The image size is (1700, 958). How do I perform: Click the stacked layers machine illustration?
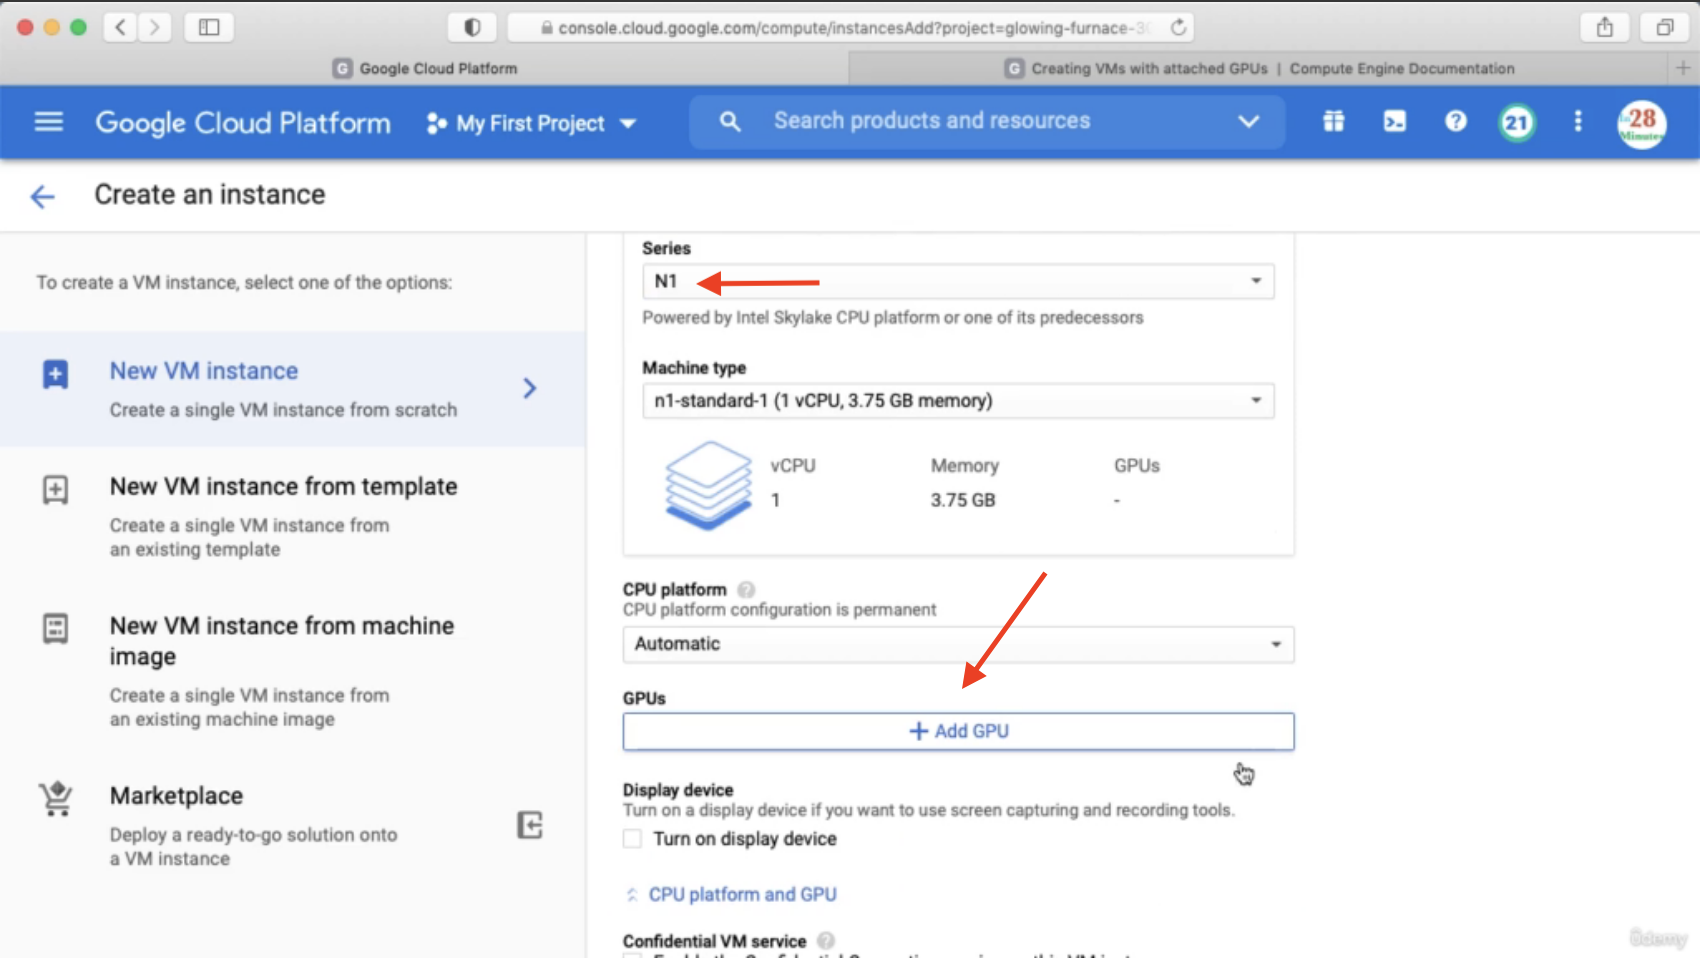point(708,485)
